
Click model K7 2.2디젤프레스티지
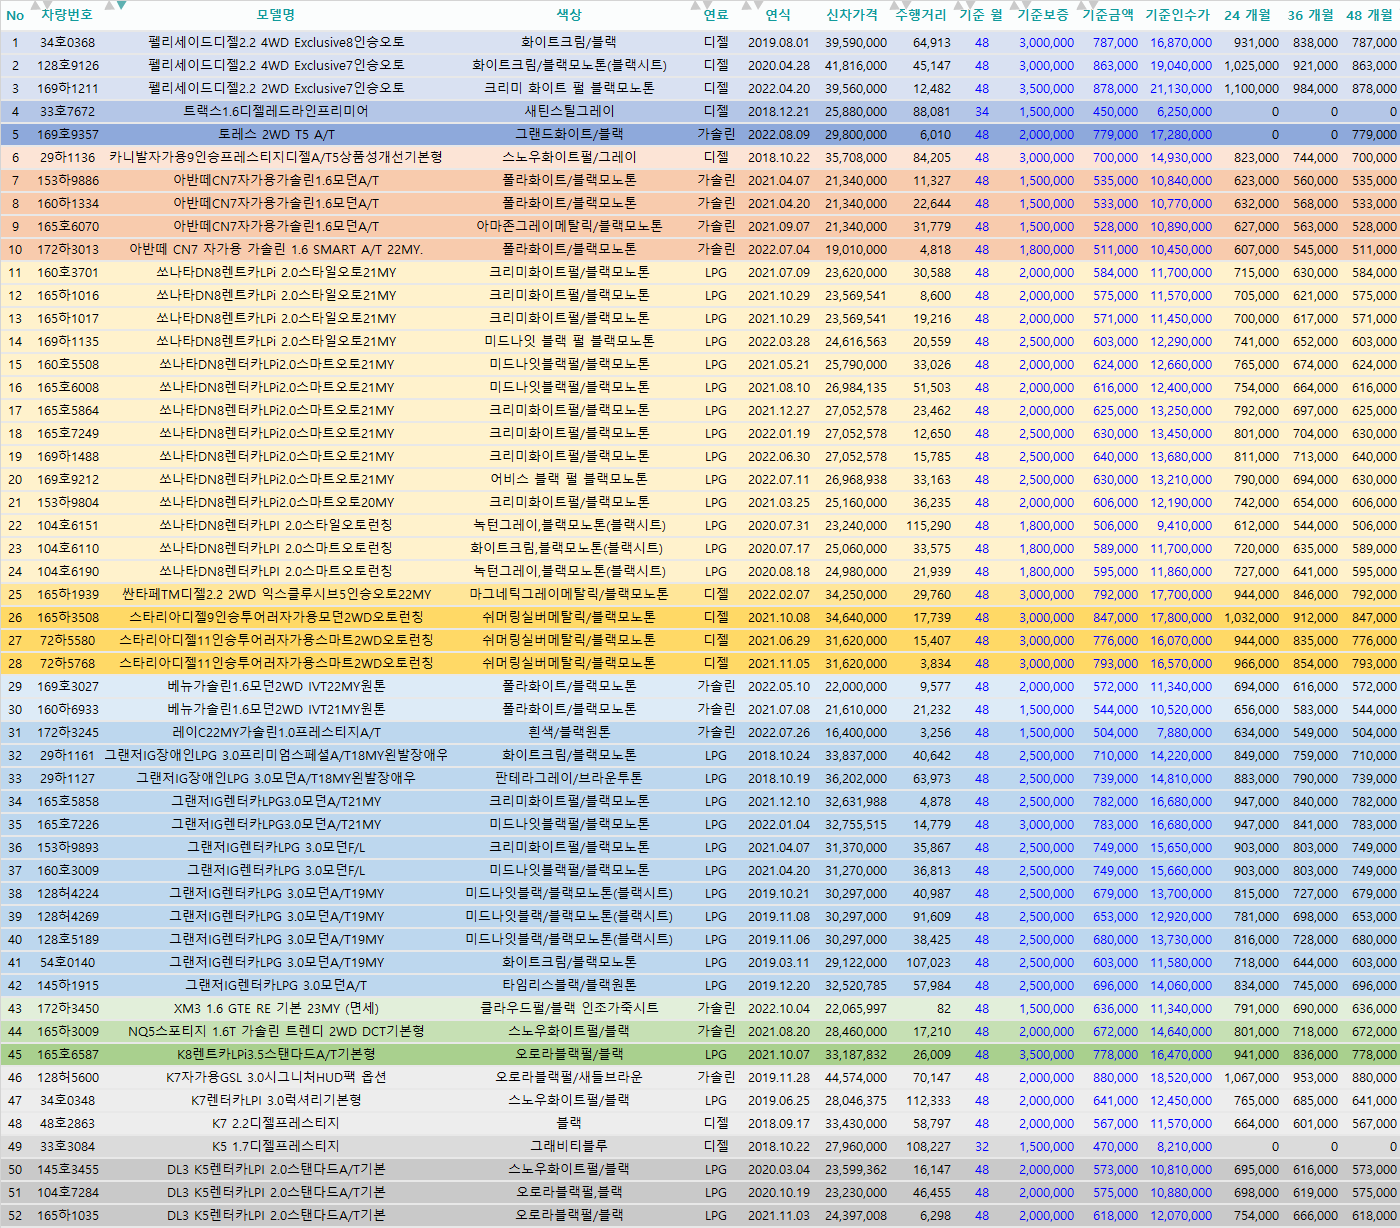[x=276, y=1124]
